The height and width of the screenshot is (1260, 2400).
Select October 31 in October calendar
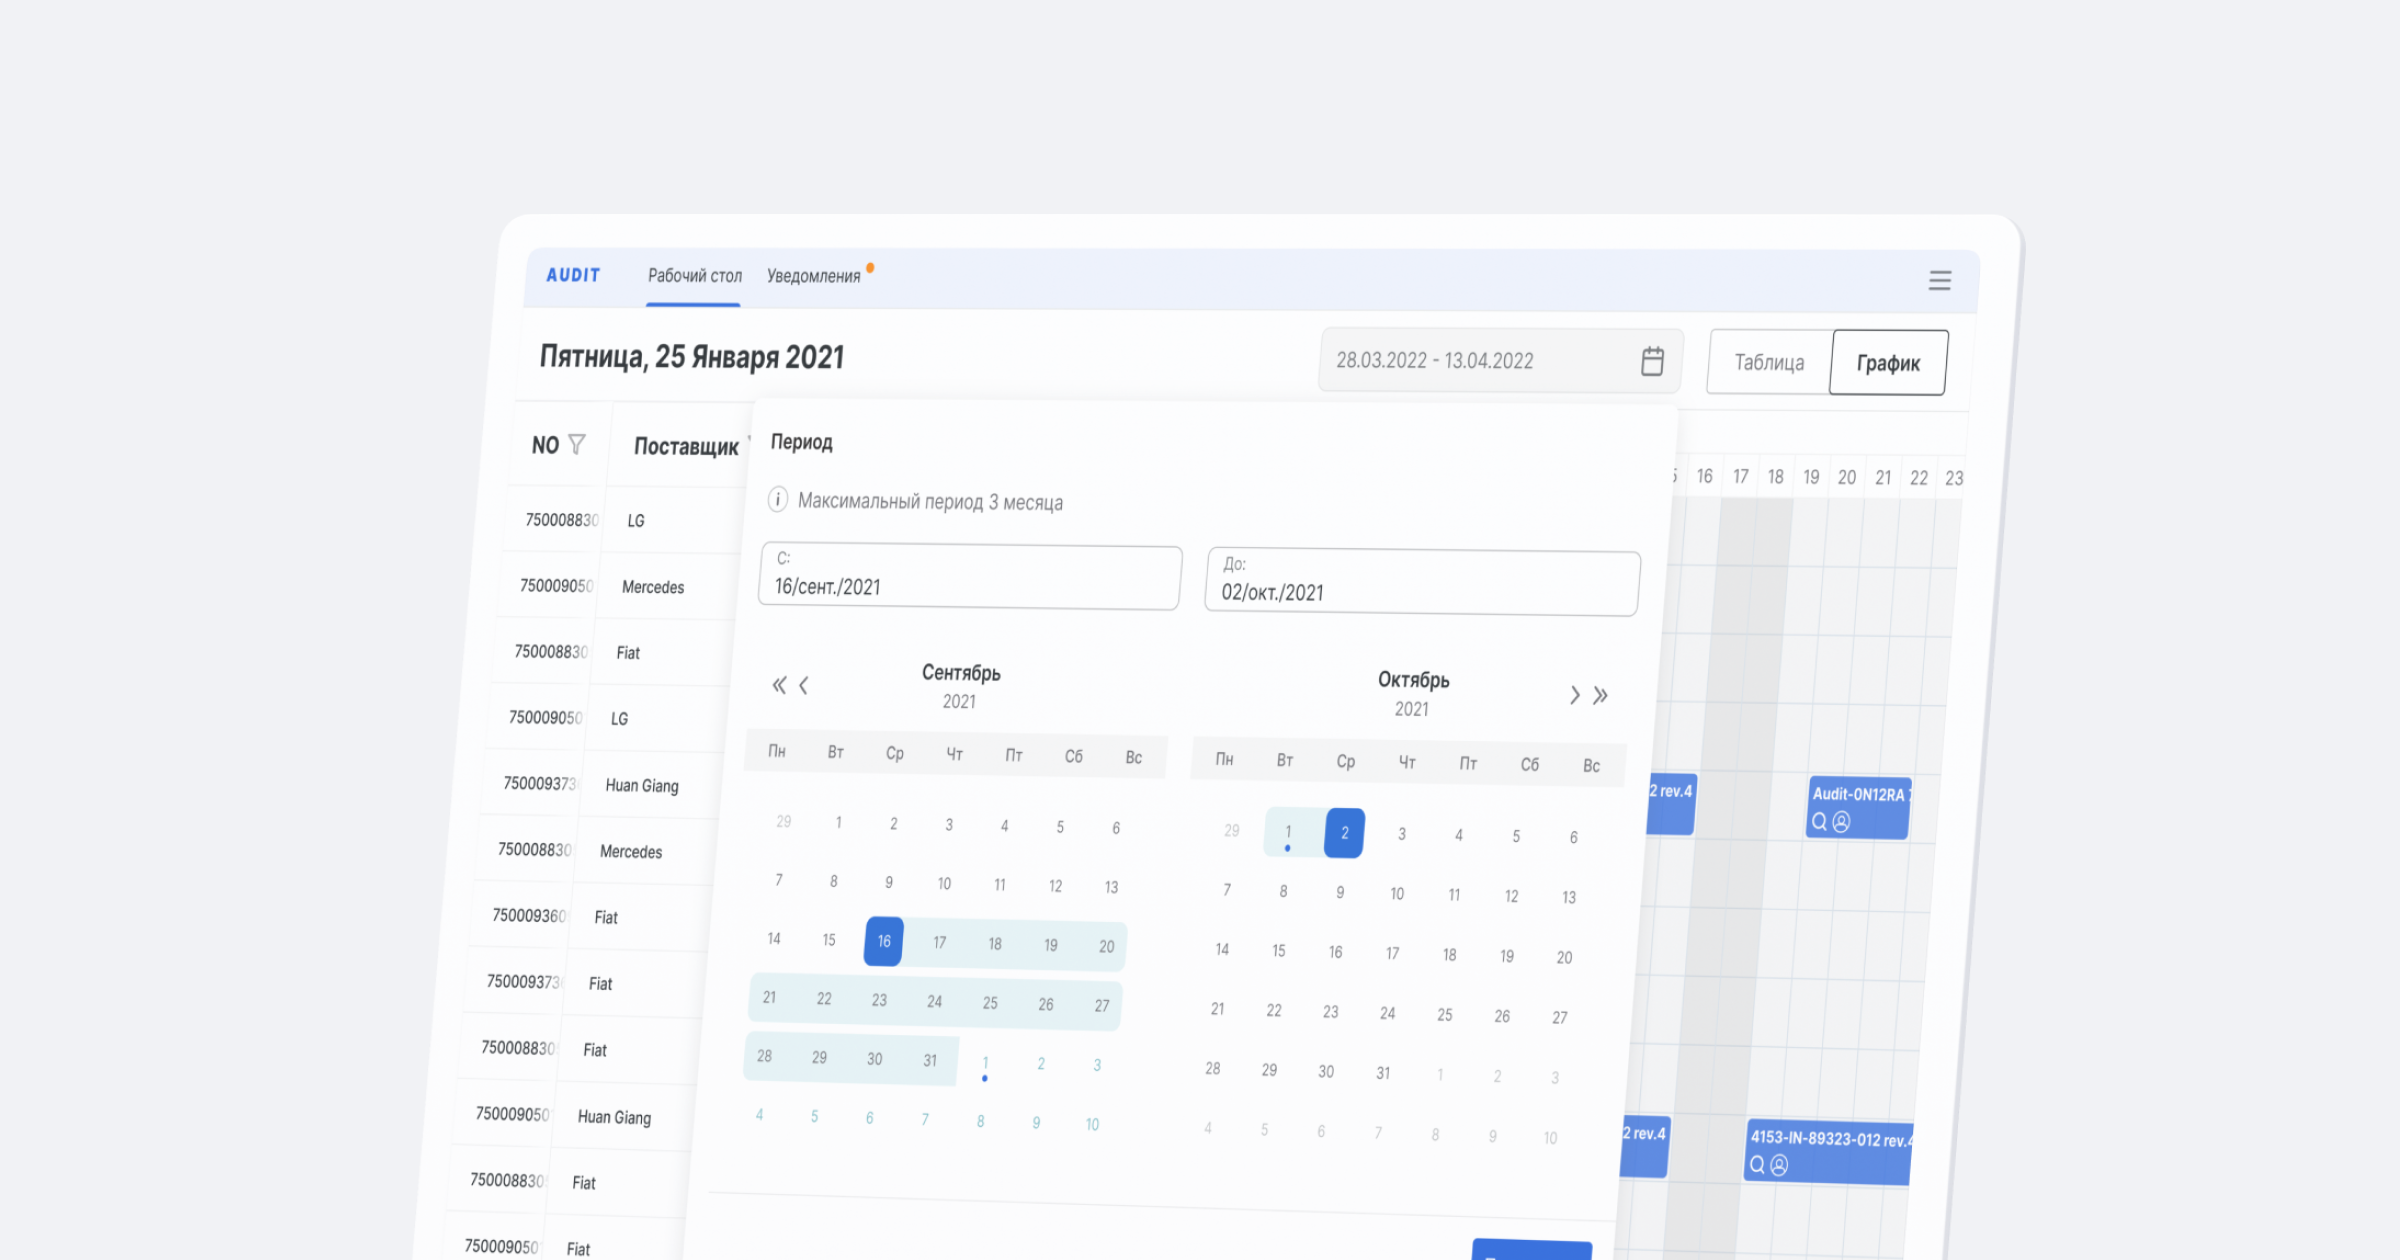(1383, 1073)
